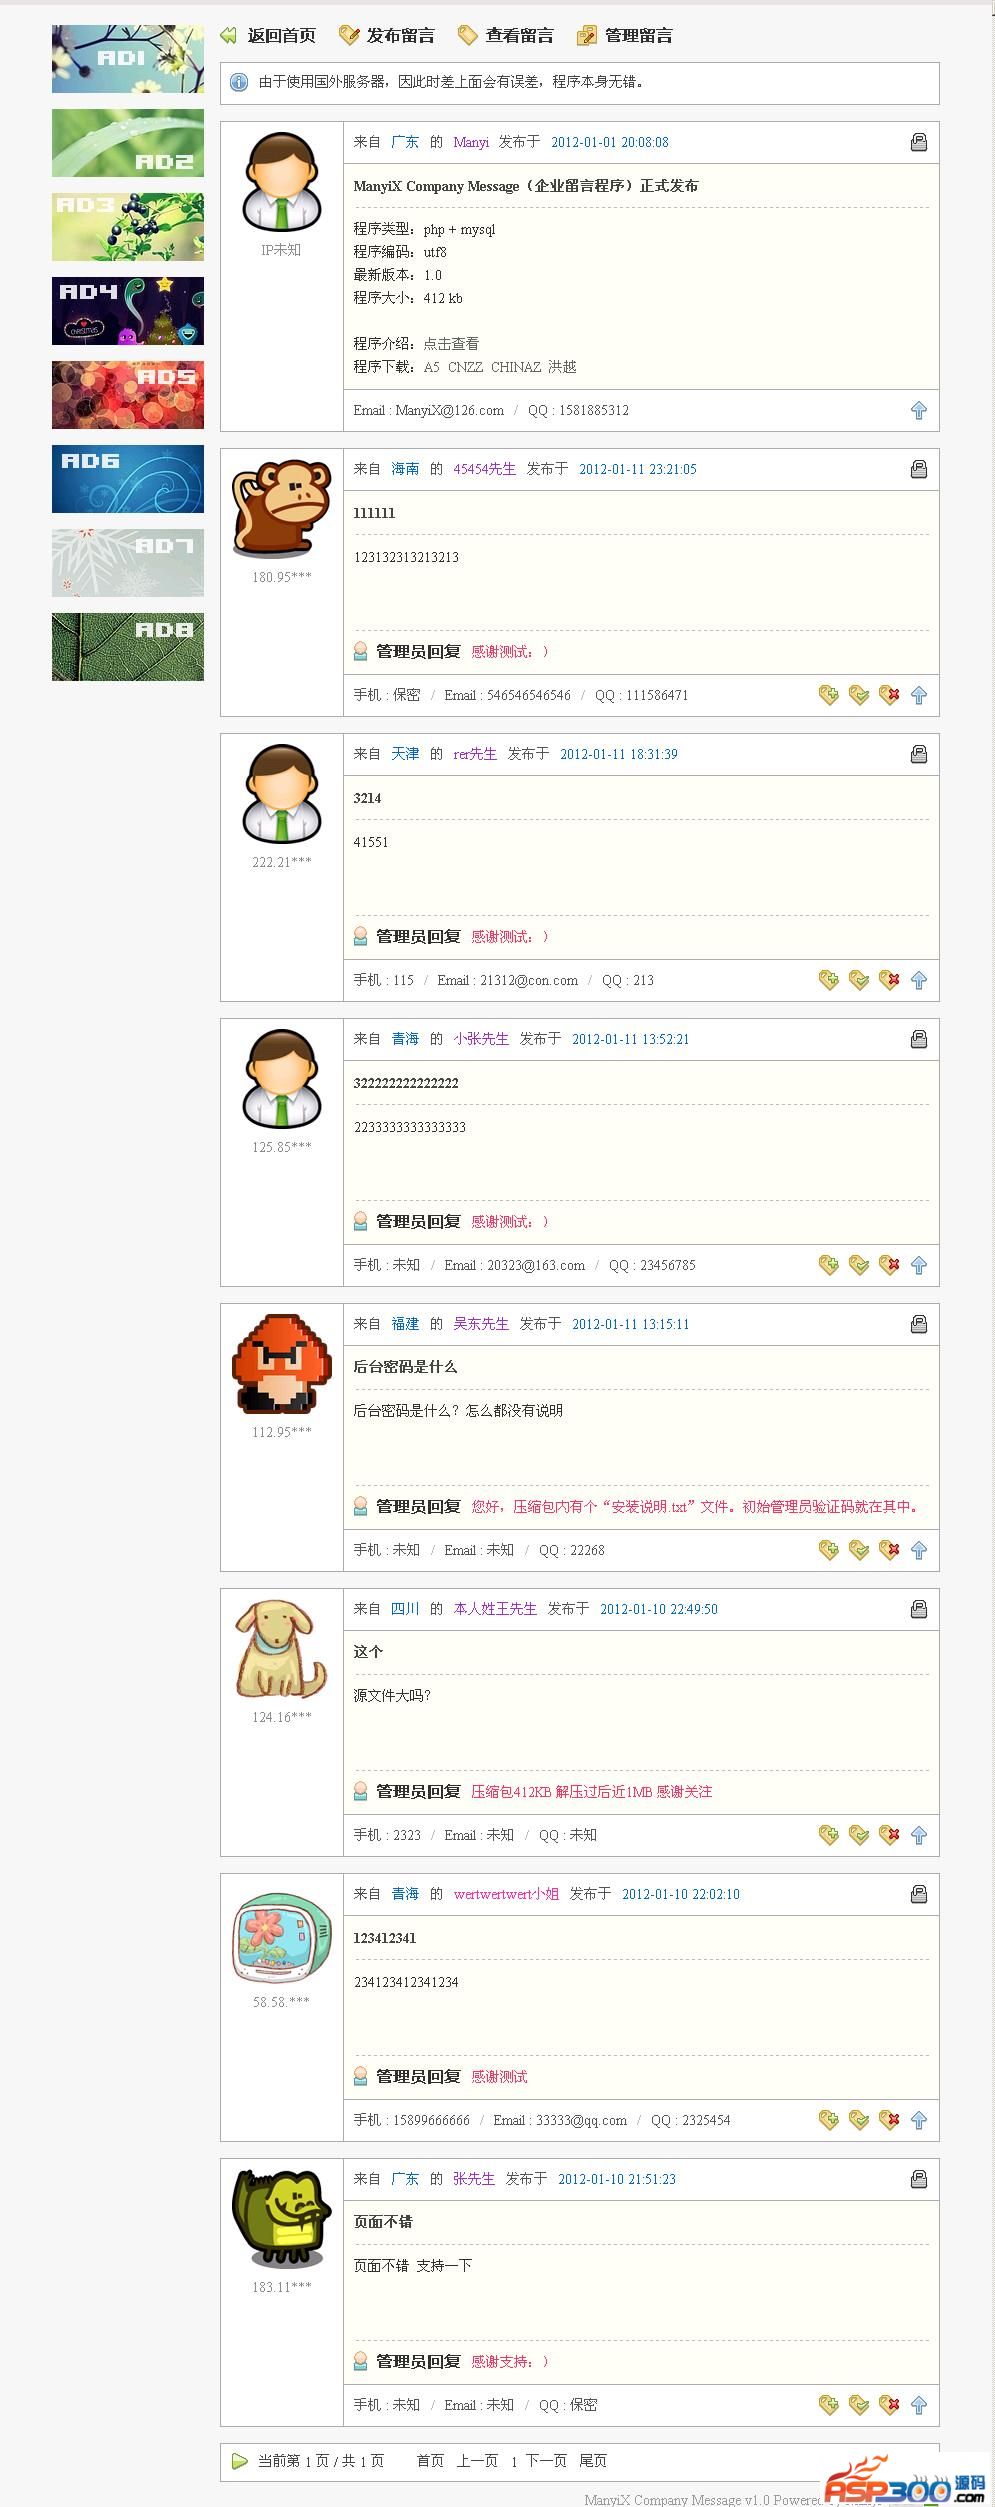The height and width of the screenshot is (2507, 995).
Task: Click the red-X delete tag icon on 张先生's message
Action: [889, 2405]
